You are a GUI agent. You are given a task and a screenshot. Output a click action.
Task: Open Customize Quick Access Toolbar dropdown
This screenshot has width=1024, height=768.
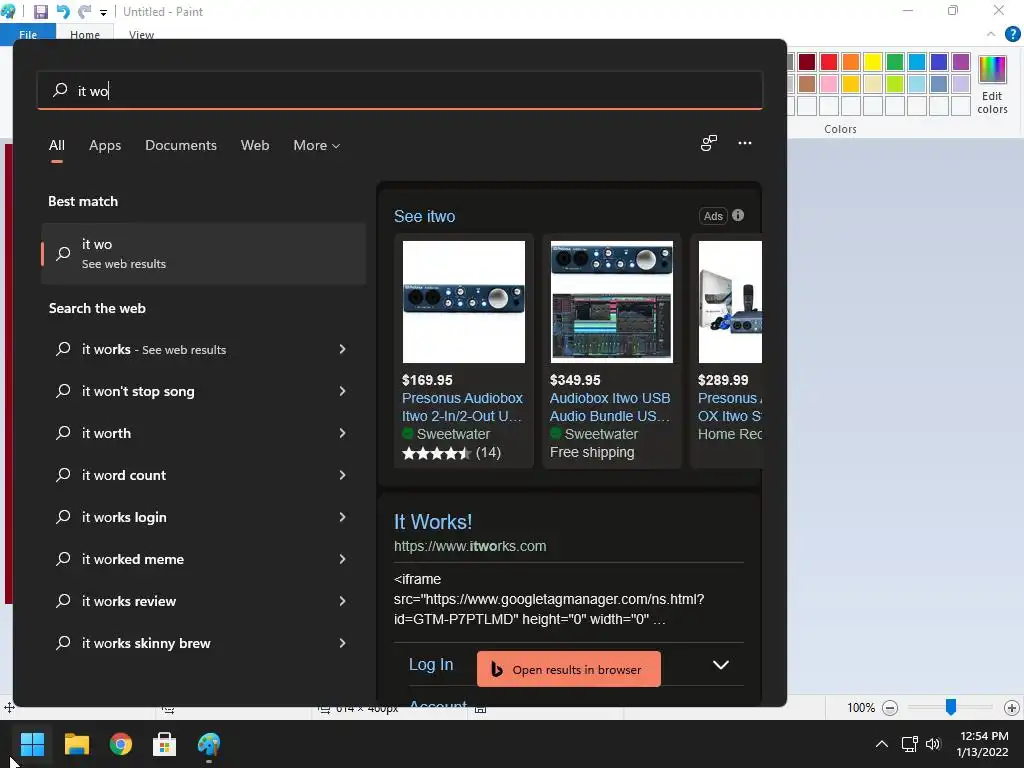click(x=103, y=12)
